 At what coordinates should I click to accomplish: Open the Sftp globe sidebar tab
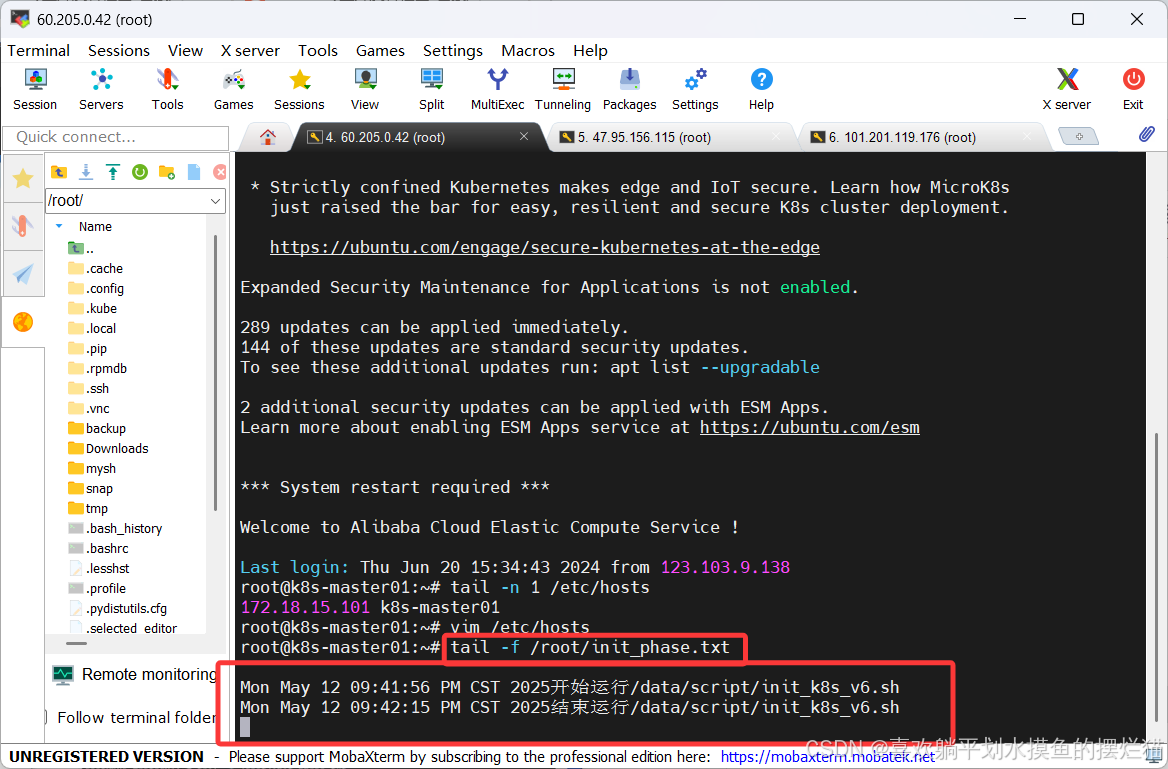[23, 322]
